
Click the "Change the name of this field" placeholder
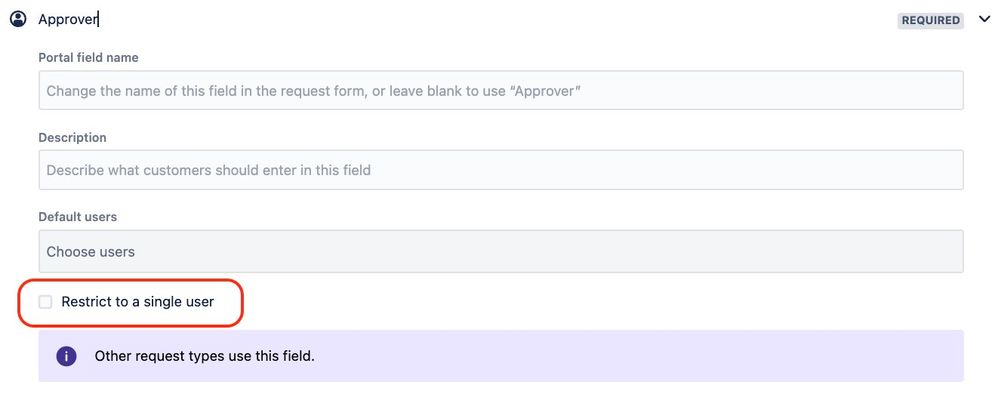[x=313, y=91]
